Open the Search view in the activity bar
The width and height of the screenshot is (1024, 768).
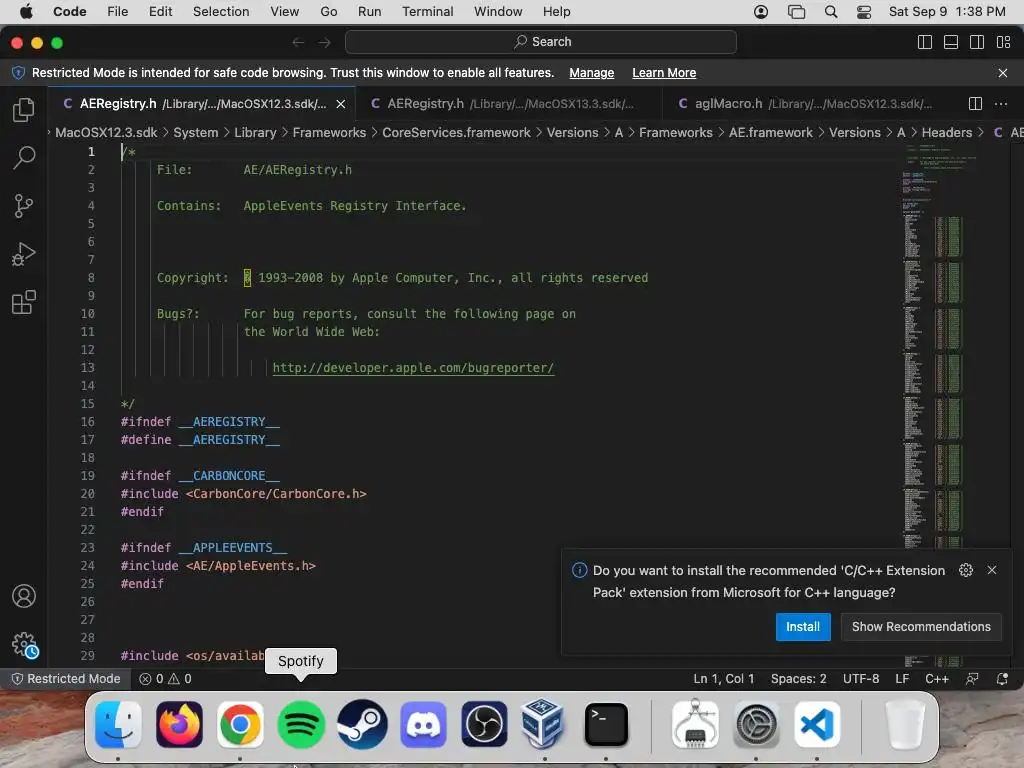click(x=24, y=157)
